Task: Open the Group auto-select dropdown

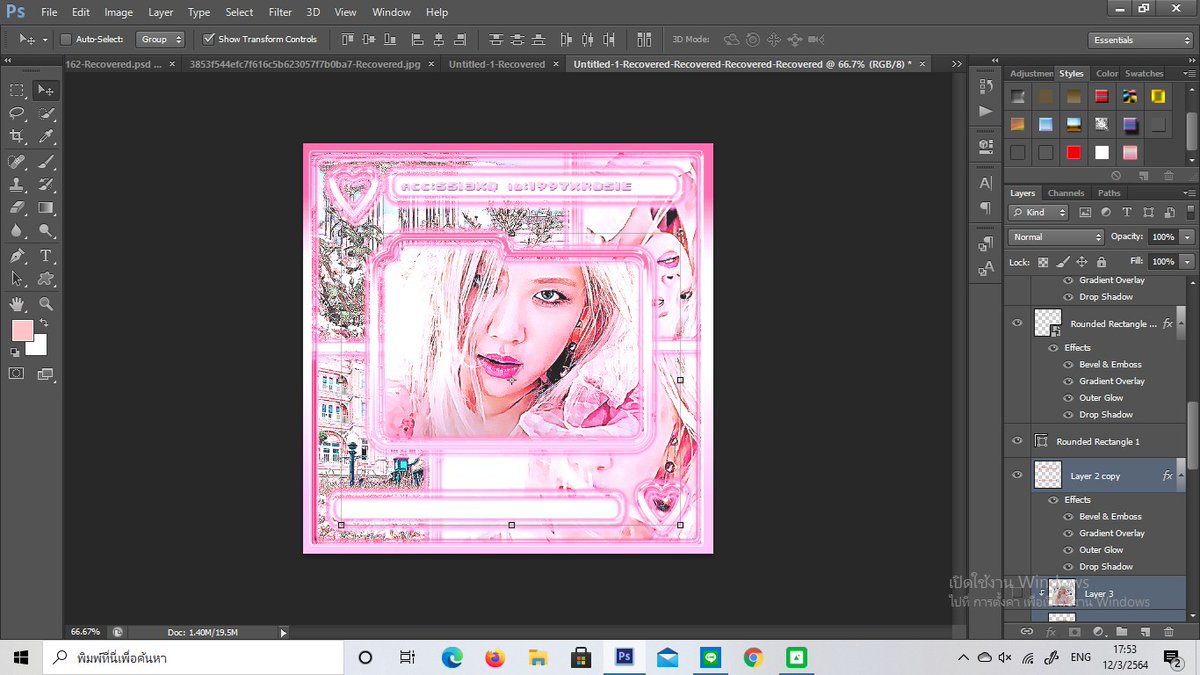Action: tap(161, 40)
